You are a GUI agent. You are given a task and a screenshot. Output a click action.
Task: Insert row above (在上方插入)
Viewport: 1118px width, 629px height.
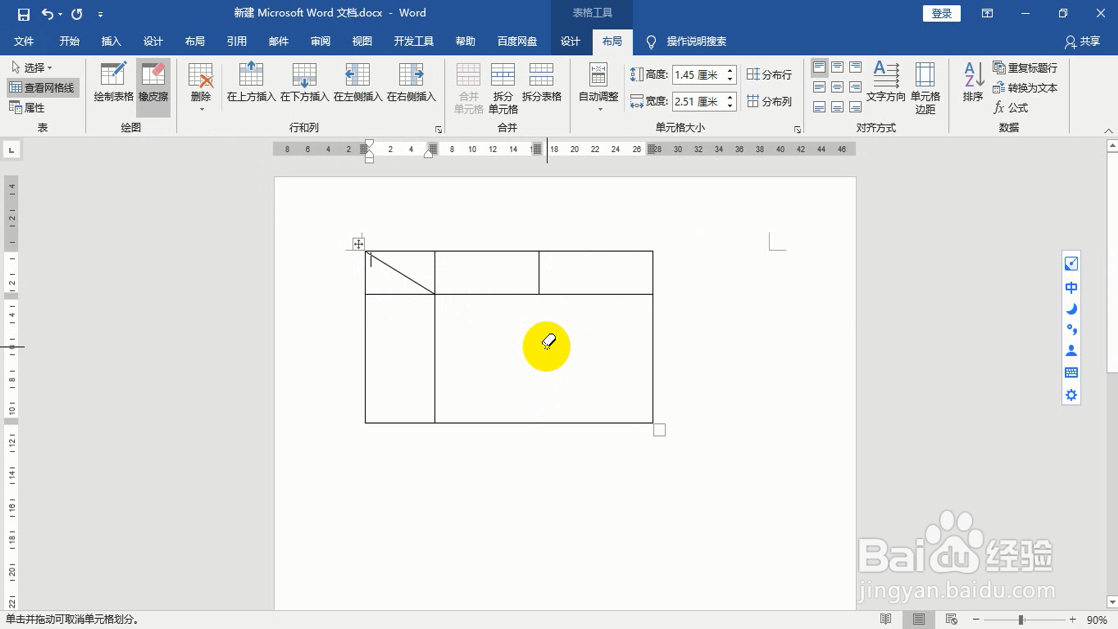coord(251,83)
